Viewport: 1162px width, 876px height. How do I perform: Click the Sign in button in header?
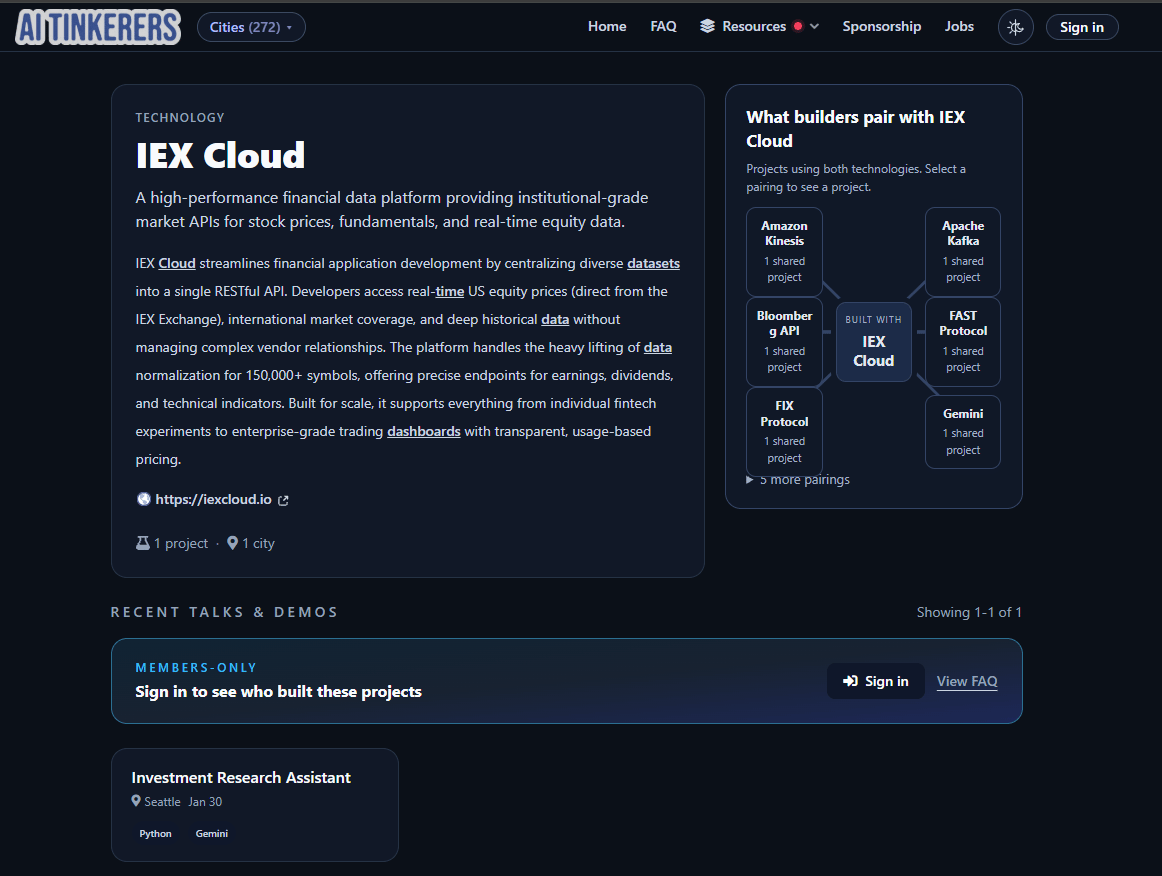pyautogui.click(x=1082, y=27)
